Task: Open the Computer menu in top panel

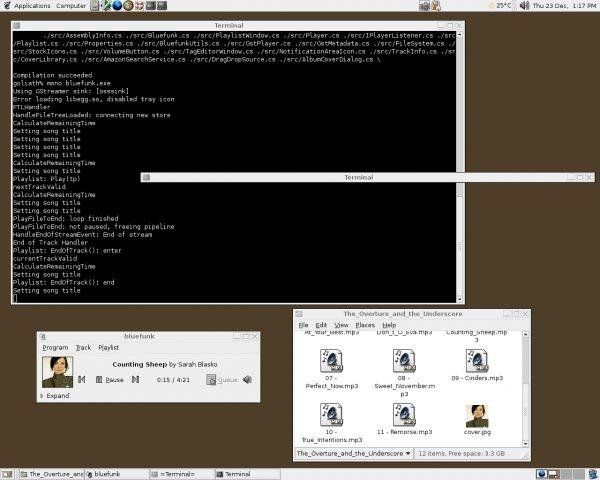Action: (71, 6)
